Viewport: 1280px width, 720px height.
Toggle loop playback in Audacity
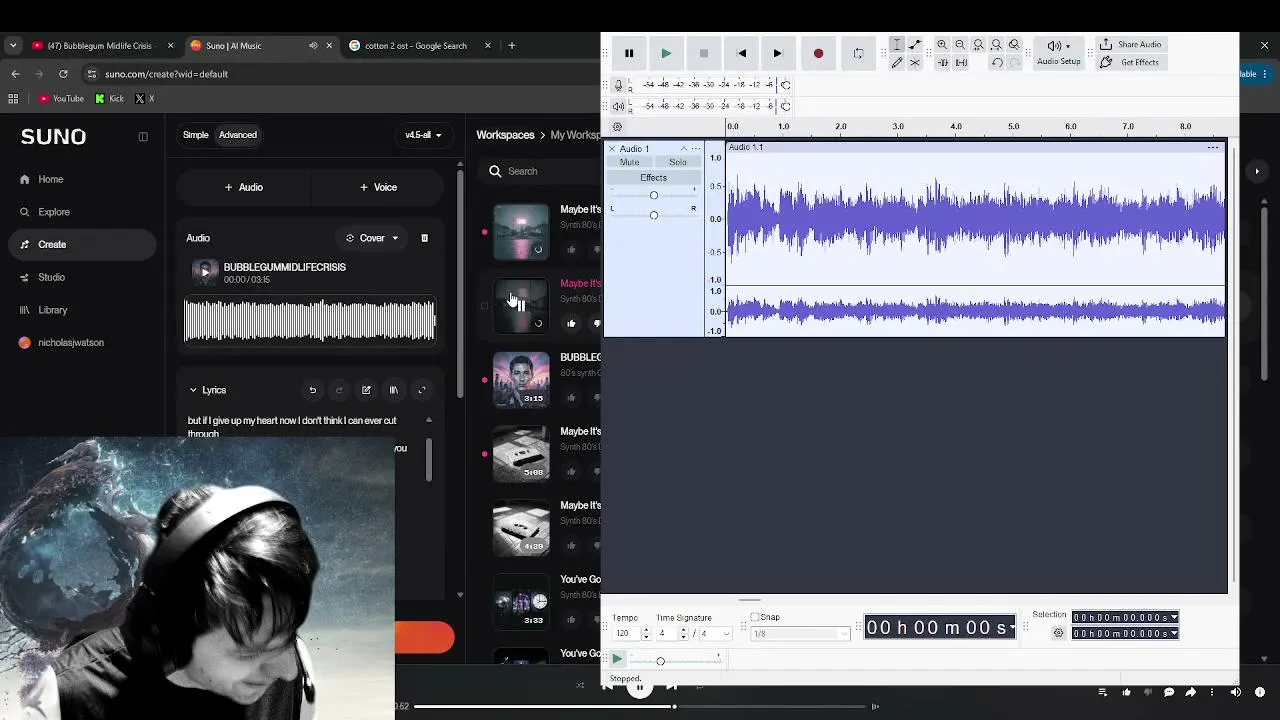[x=858, y=54]
